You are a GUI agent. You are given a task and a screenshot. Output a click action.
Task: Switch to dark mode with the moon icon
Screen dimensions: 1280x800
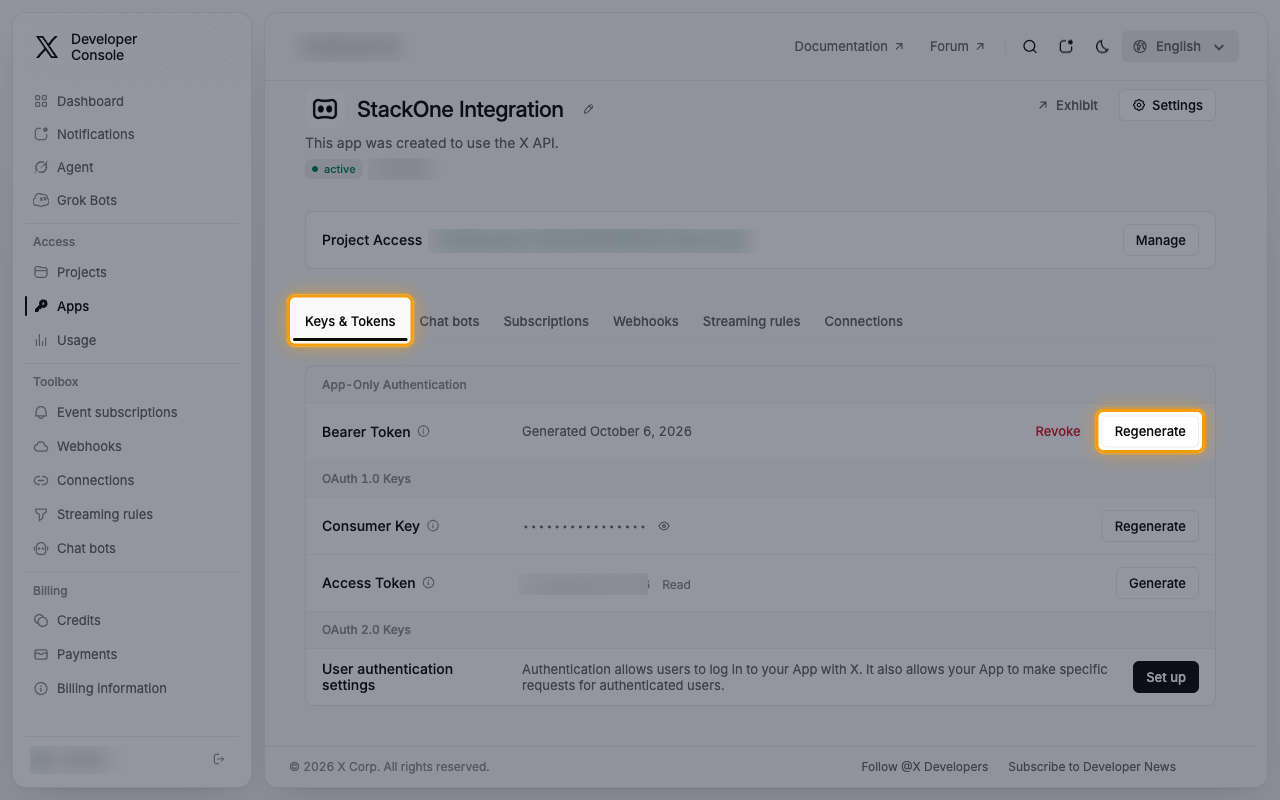[1102, 47]
